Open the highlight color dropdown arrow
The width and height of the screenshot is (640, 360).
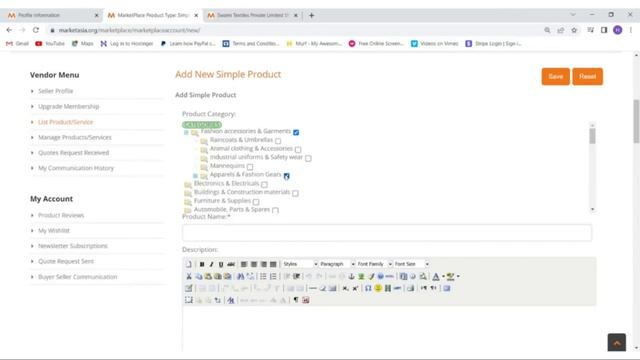click(x=458, y=276)
